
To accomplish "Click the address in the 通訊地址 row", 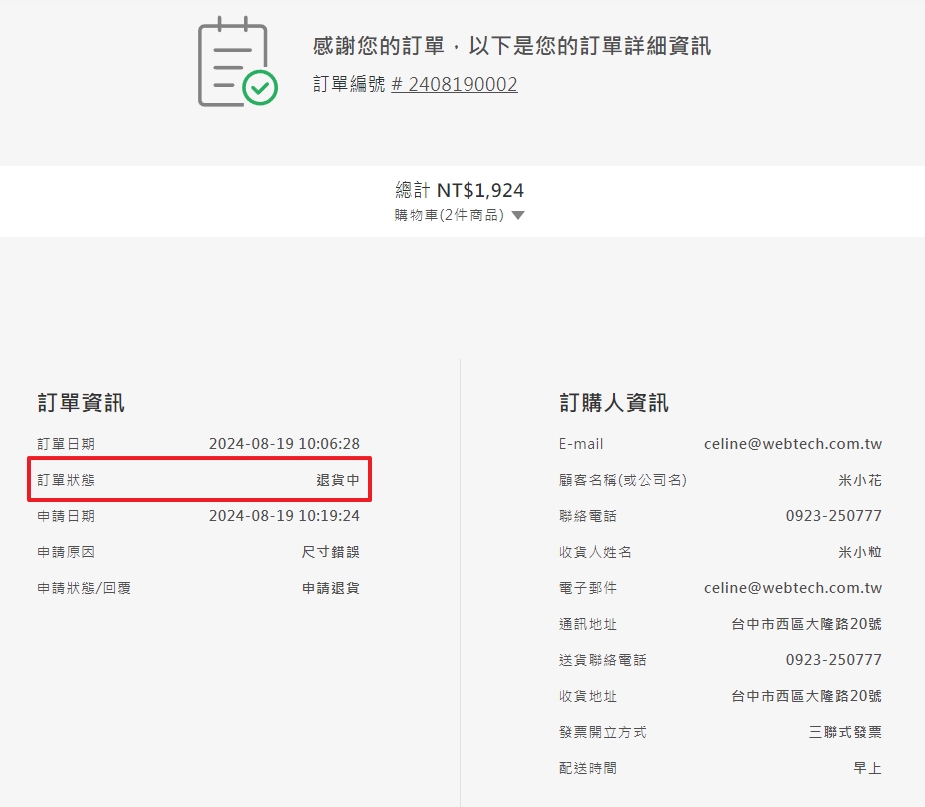I will click(x=806, y=624).
